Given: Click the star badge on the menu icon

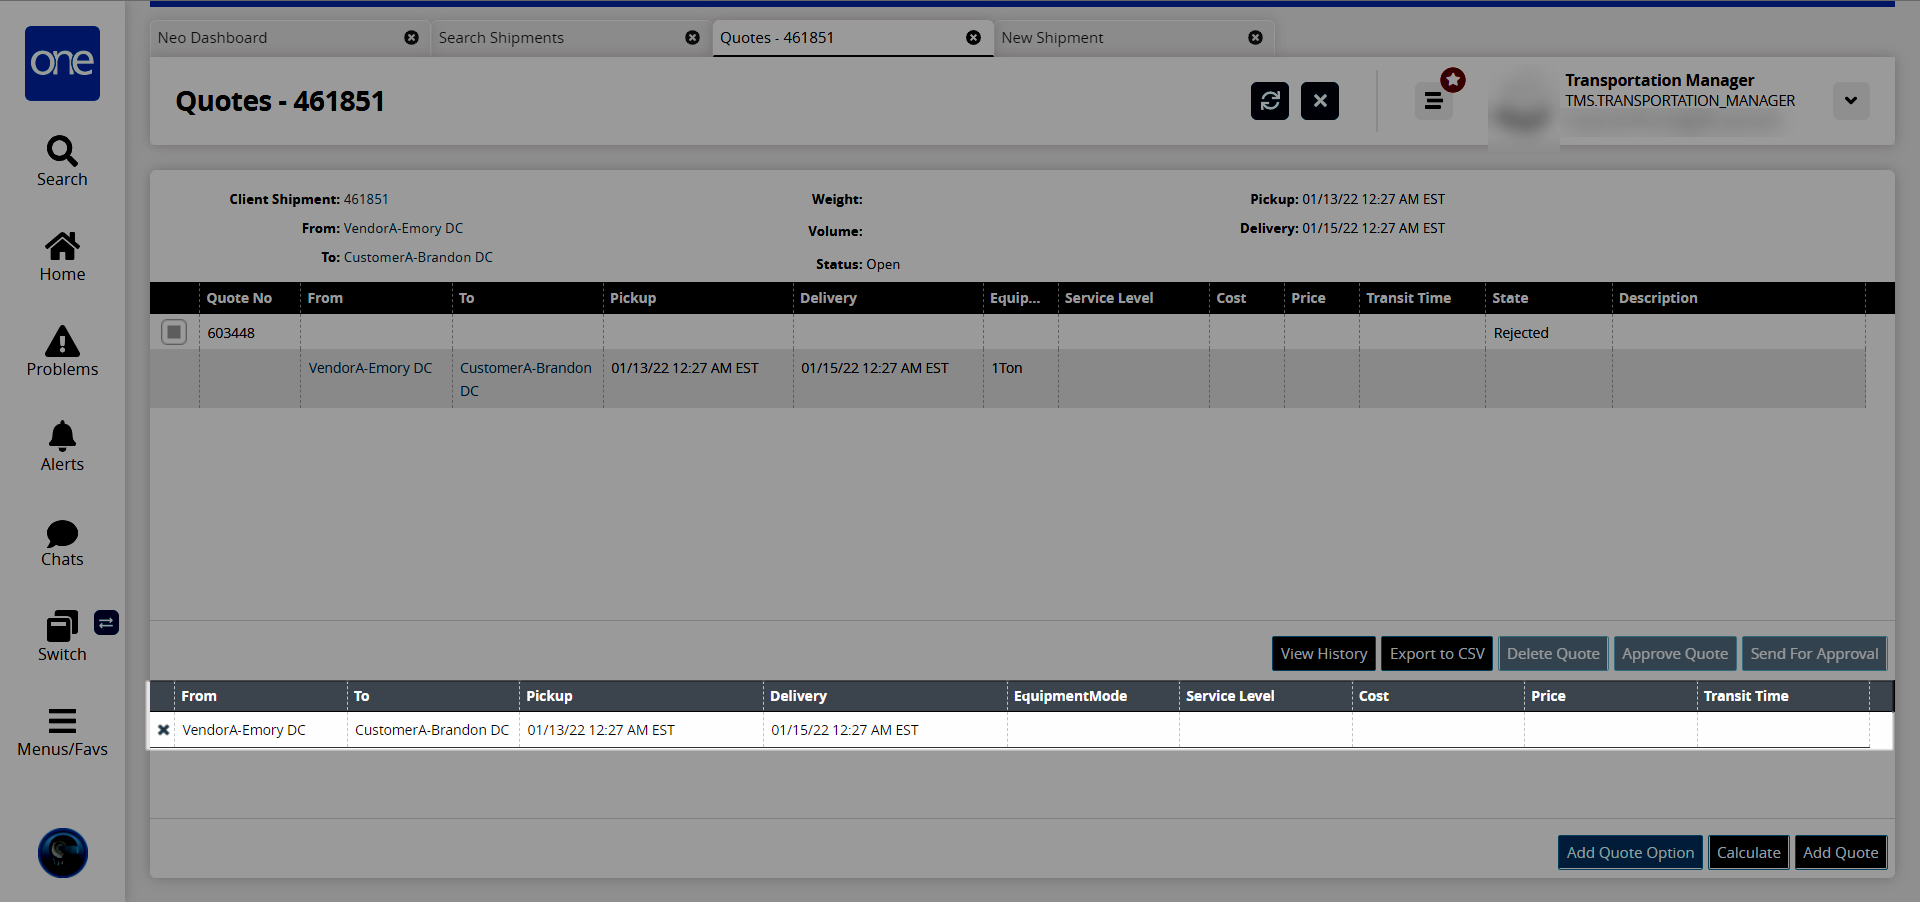Looking at the screenshot, I should coord(1453,80).
